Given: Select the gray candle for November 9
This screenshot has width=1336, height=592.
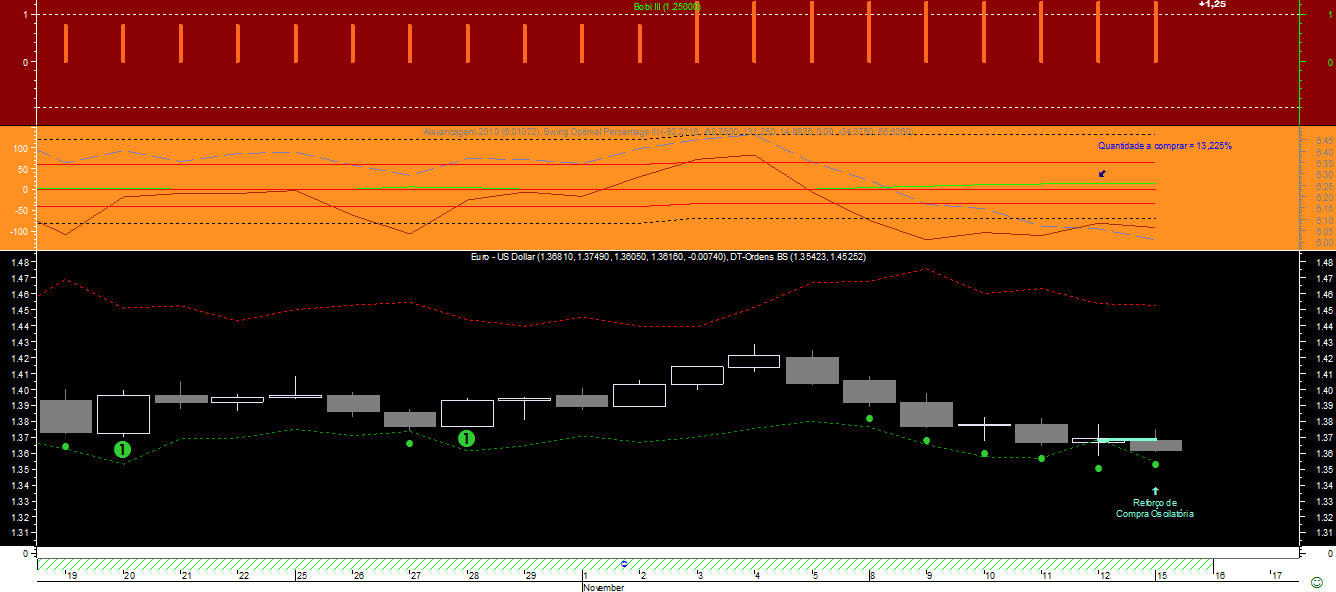Looking at the screenshot, I should [926, 414].
